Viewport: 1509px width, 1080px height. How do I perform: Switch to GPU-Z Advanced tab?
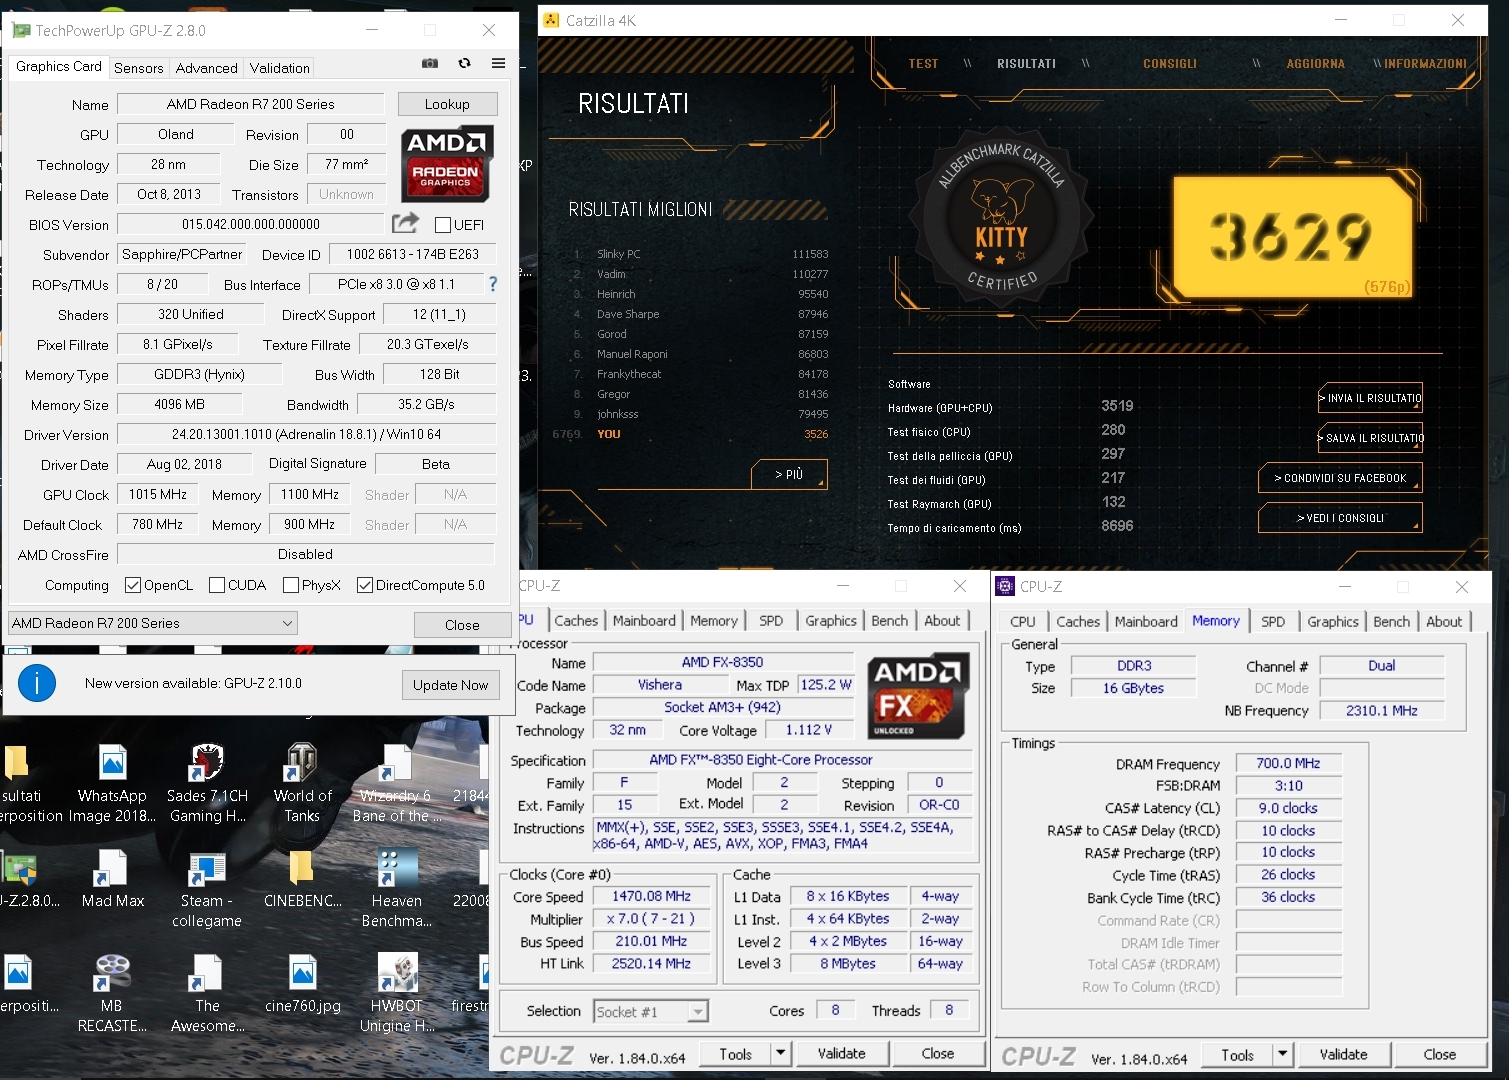pos(206,68)
